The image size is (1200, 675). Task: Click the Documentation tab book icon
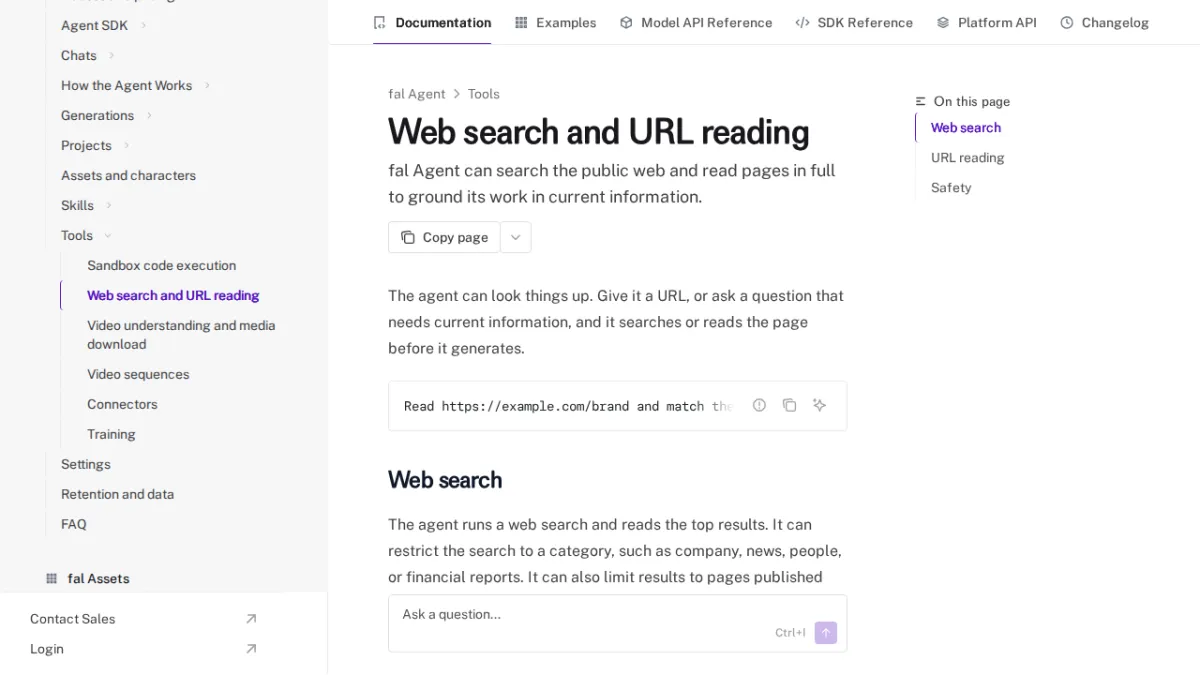(x=379, y=22)
